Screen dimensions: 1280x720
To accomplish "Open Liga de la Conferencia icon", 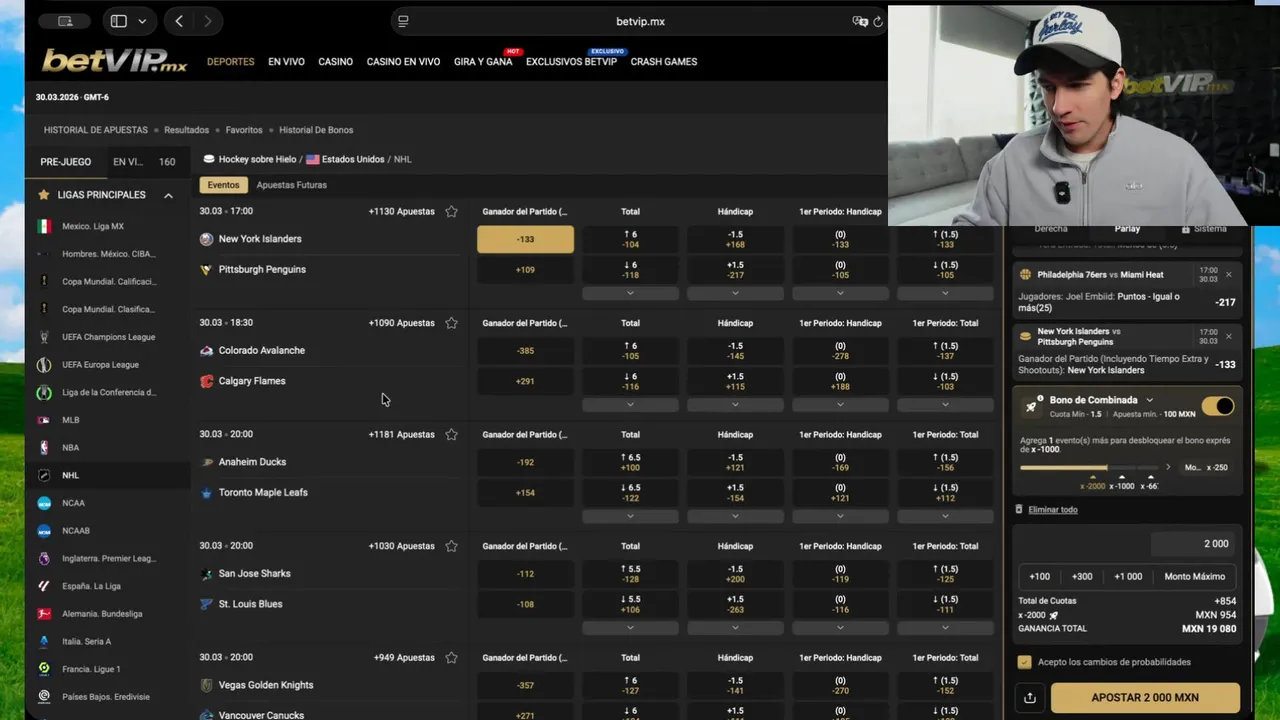I will [x=44, y=393].
